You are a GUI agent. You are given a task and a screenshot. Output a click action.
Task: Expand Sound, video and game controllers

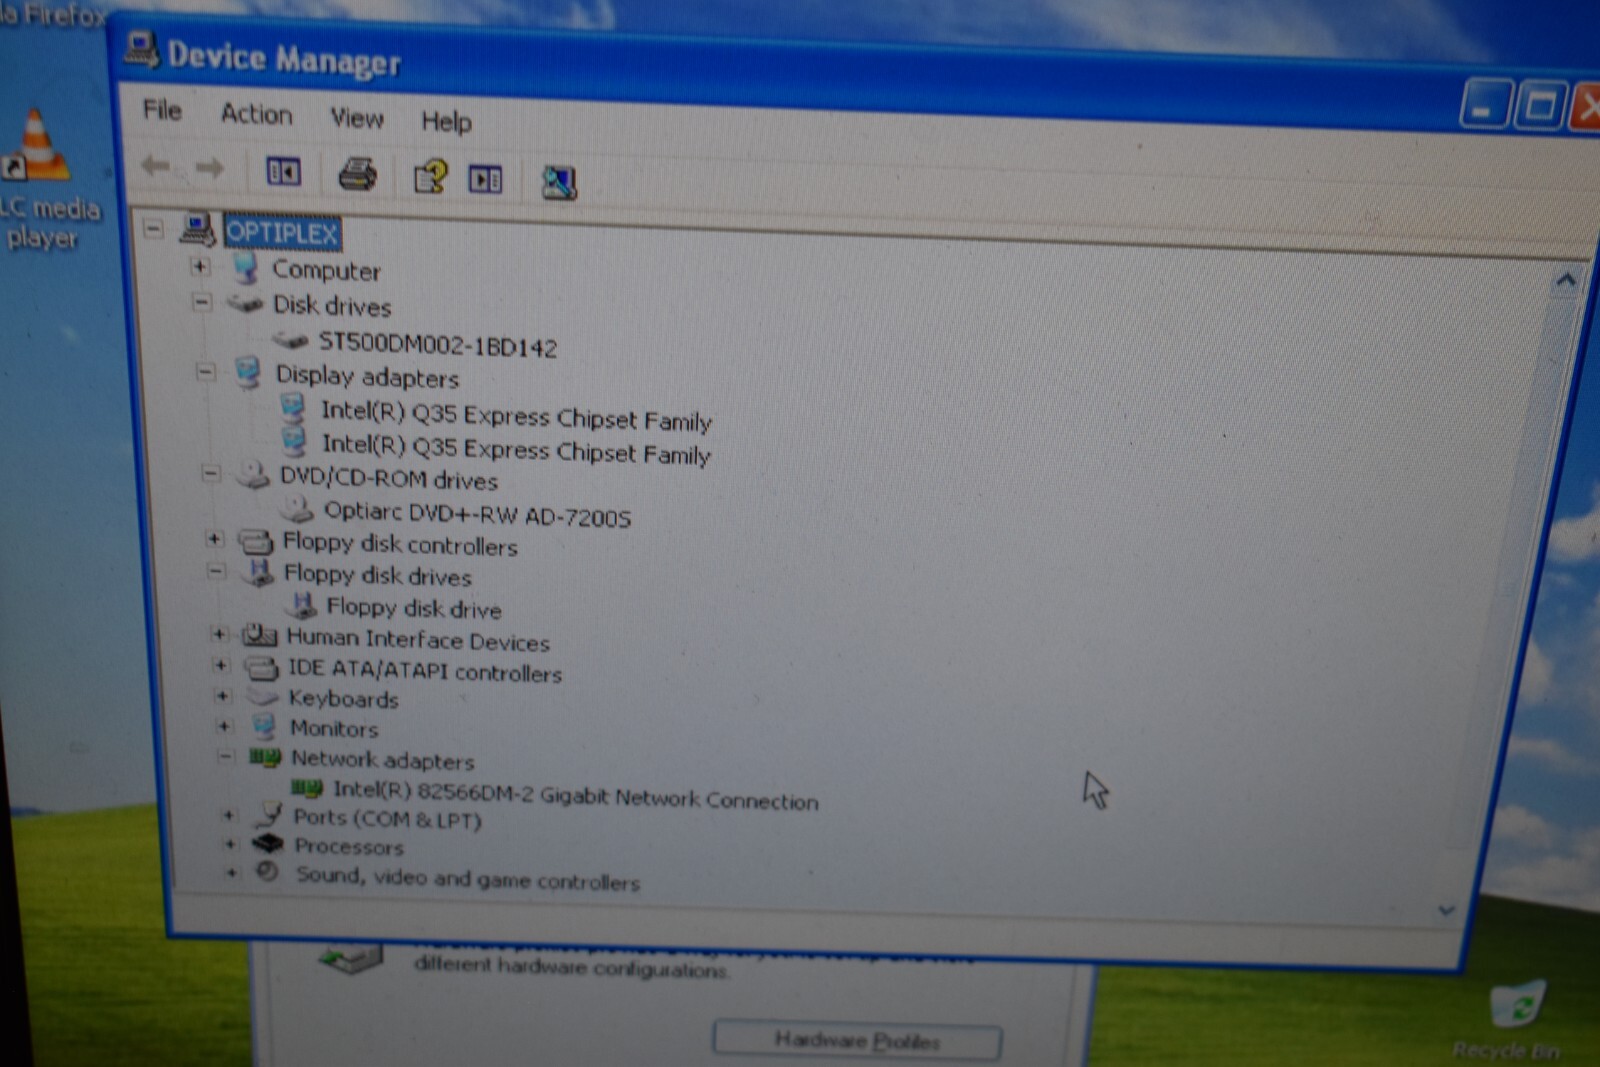pos(231,872)
